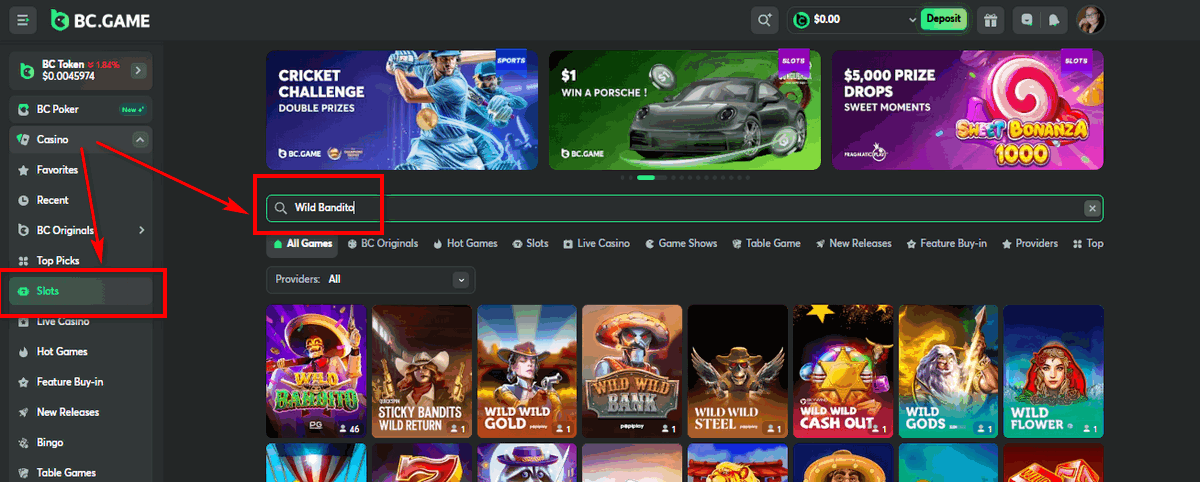Open the BC Token price arrow

pos(138,70)
